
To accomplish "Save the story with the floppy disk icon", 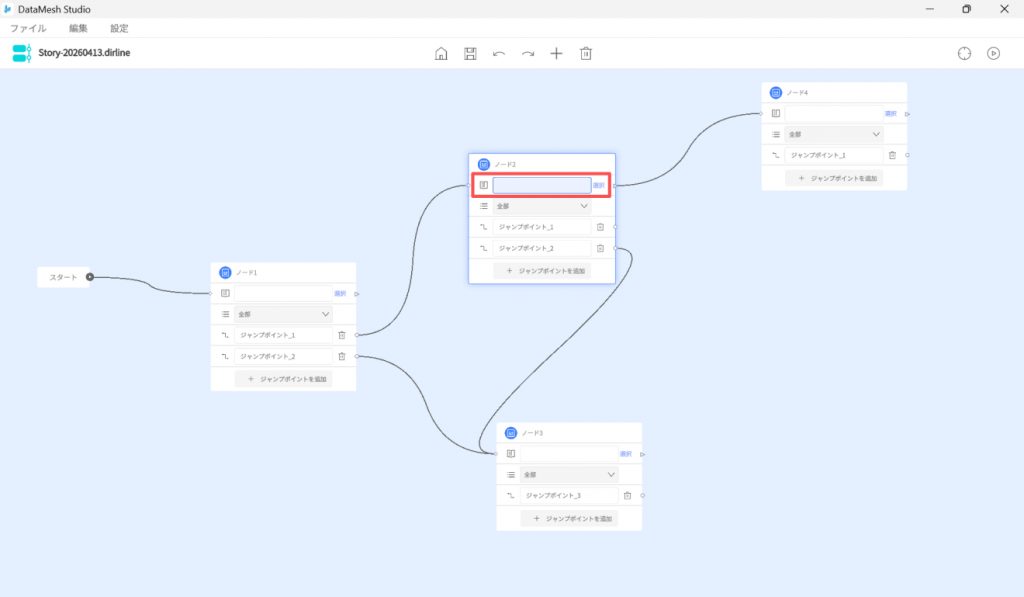I will coord(470,53).
